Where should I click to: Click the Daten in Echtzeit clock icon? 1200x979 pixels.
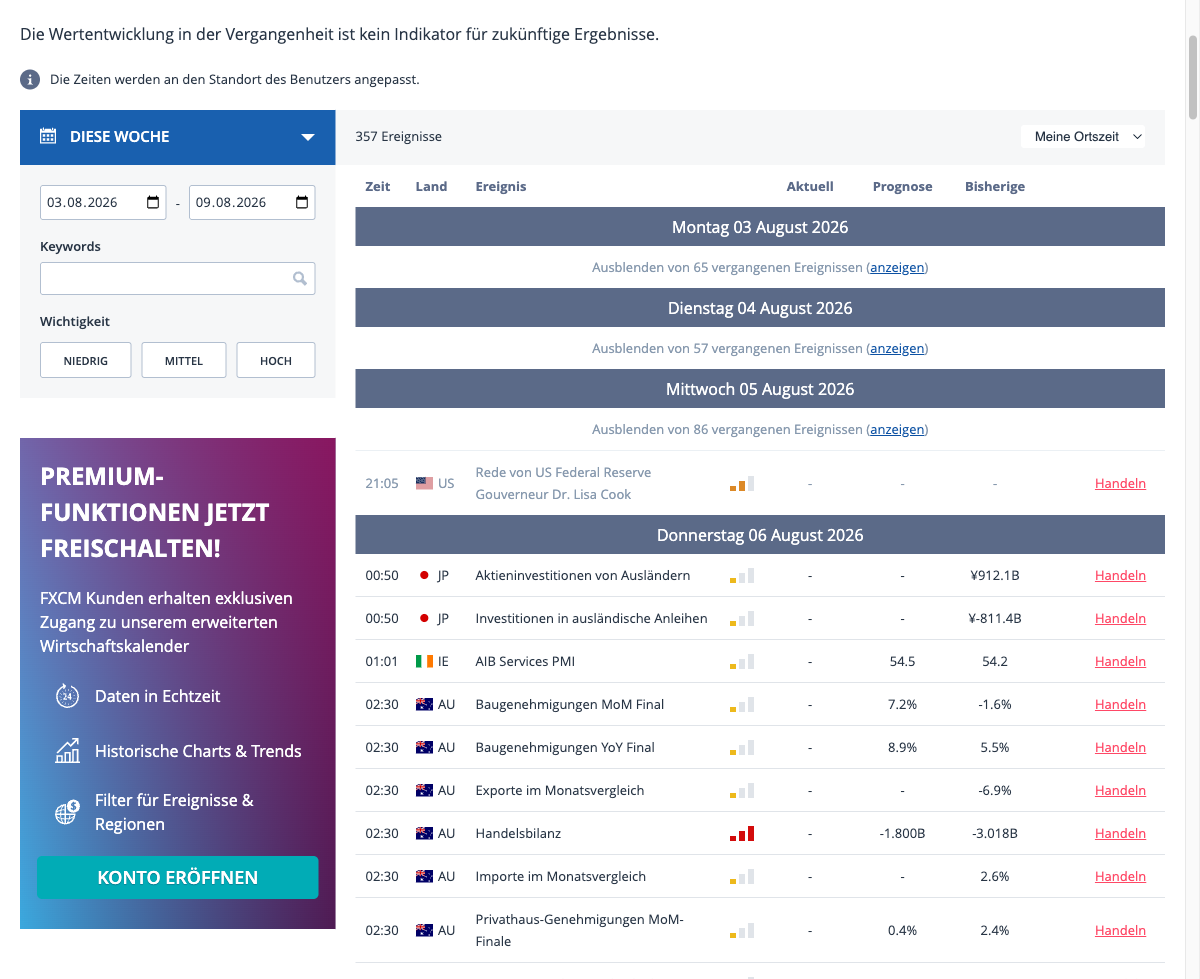[67, 696]
